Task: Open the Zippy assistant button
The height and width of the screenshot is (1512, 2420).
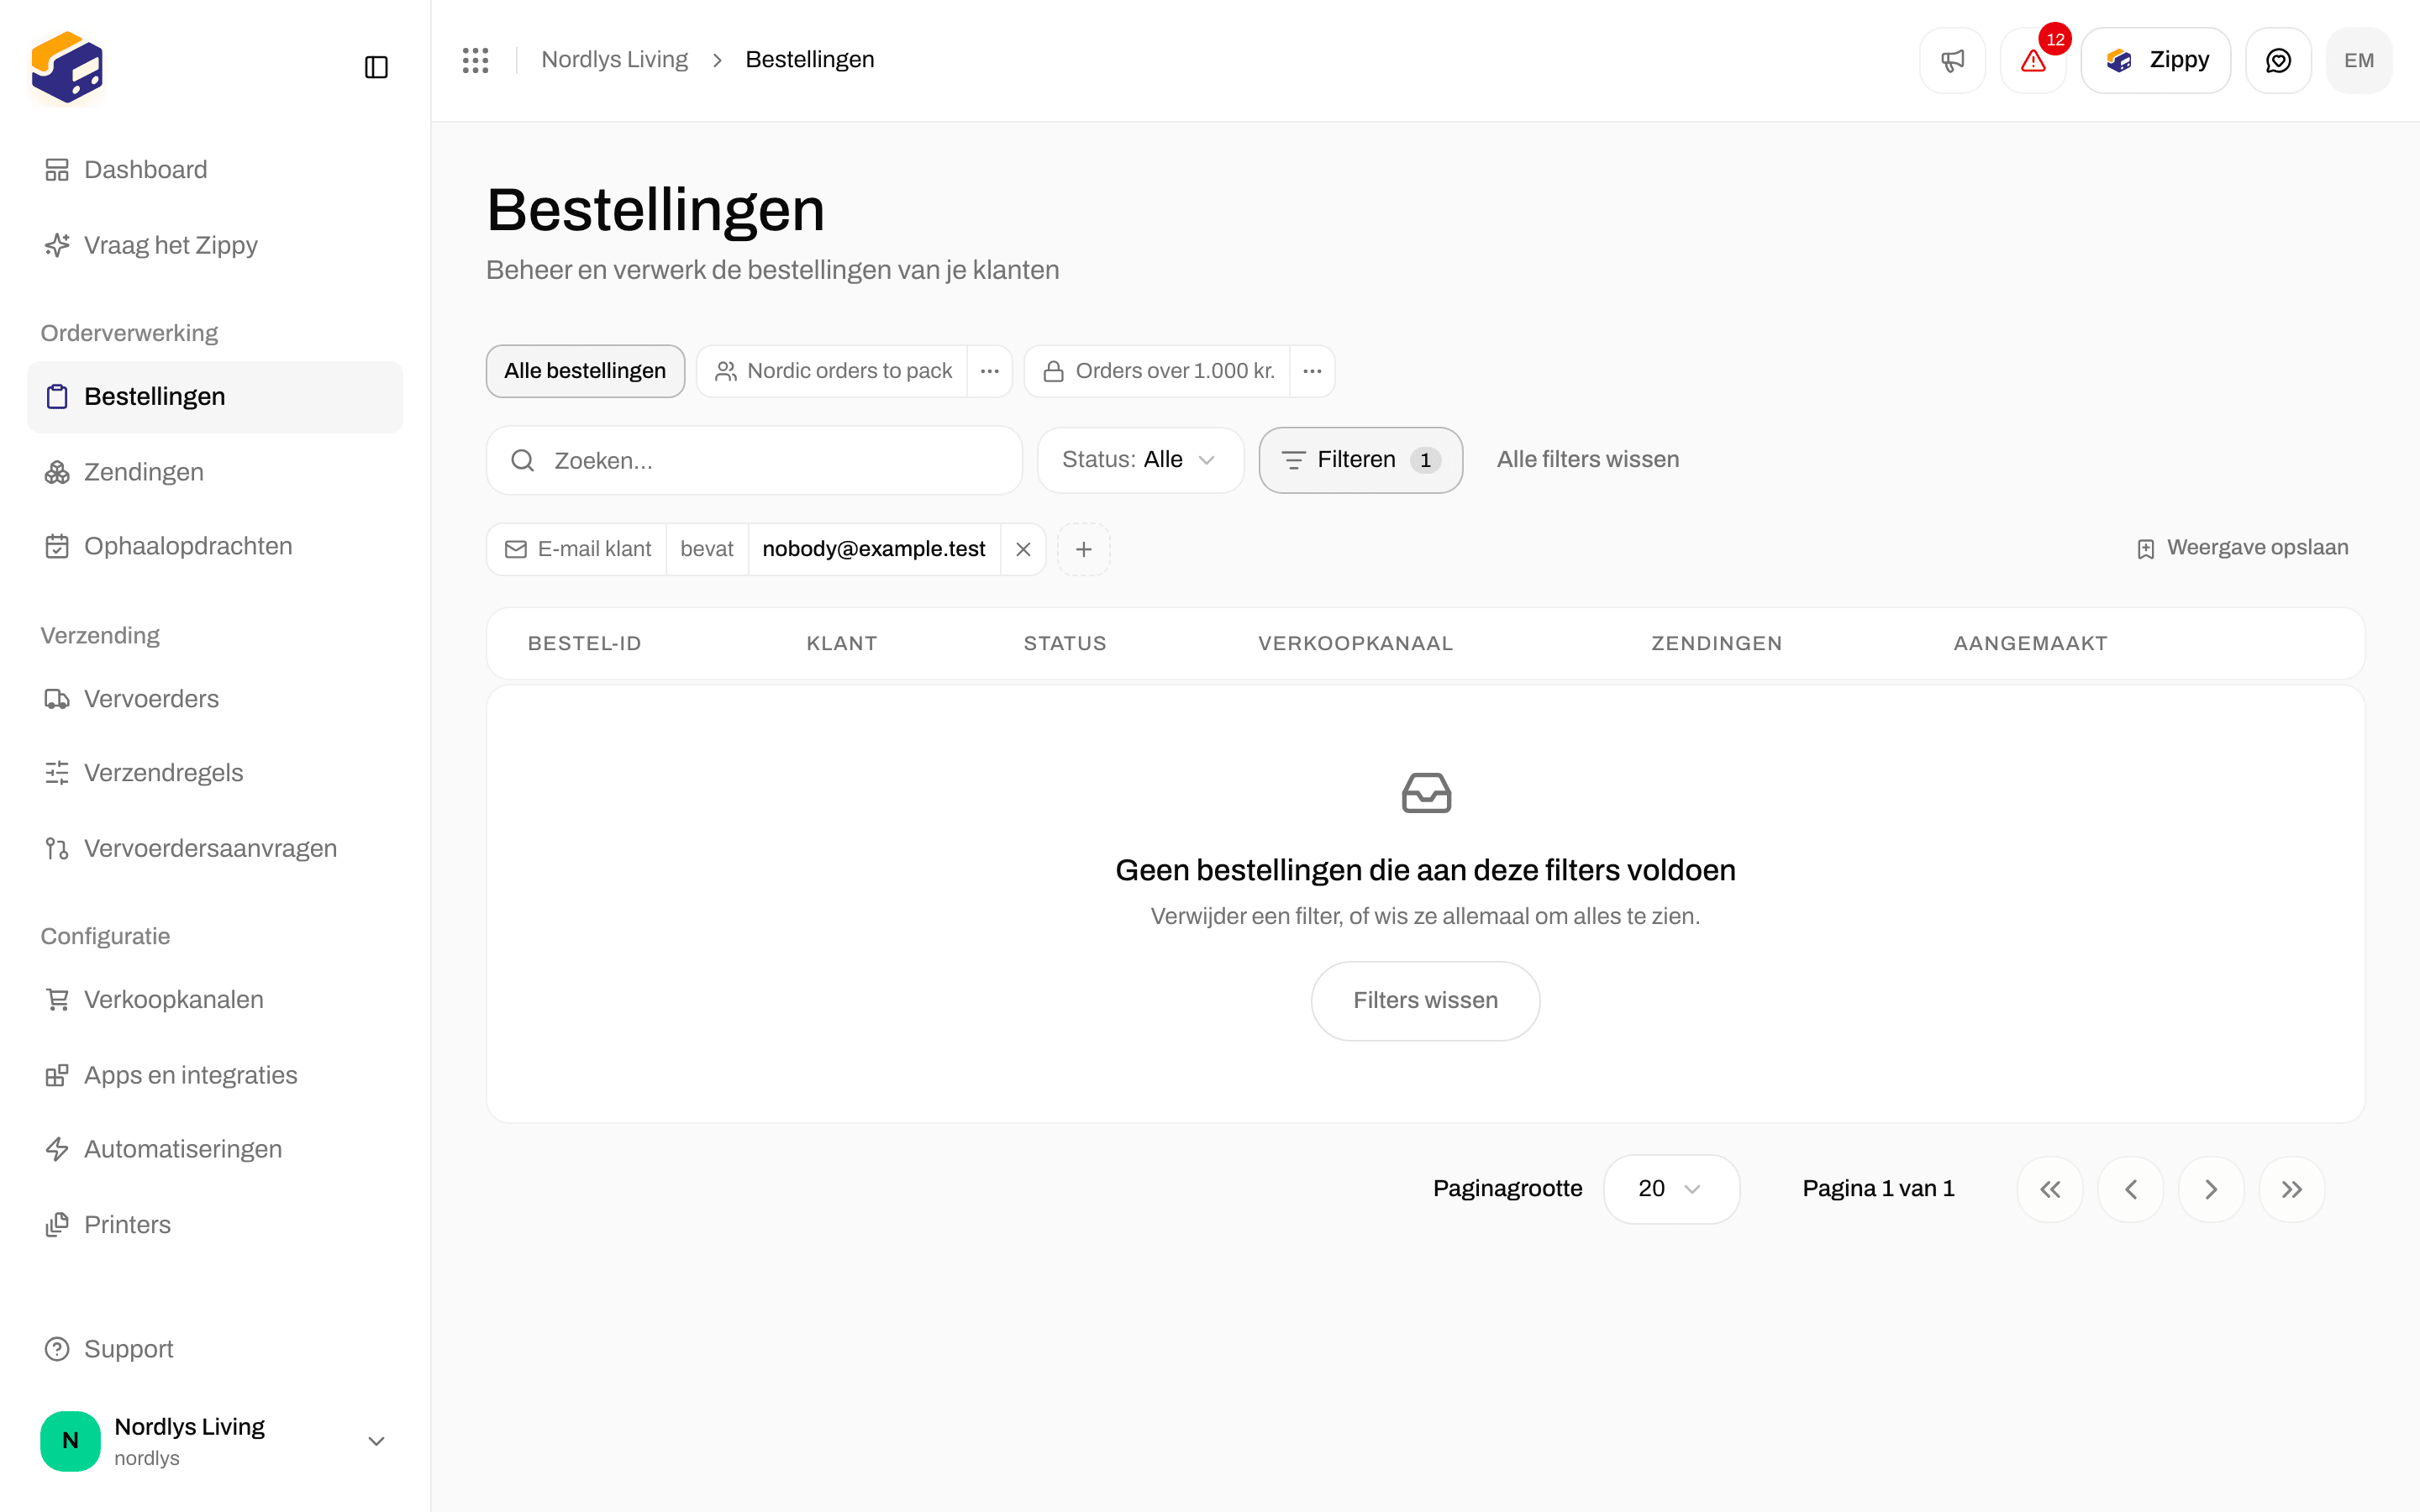Action: pyautogui.click(x=2155, y=60)
